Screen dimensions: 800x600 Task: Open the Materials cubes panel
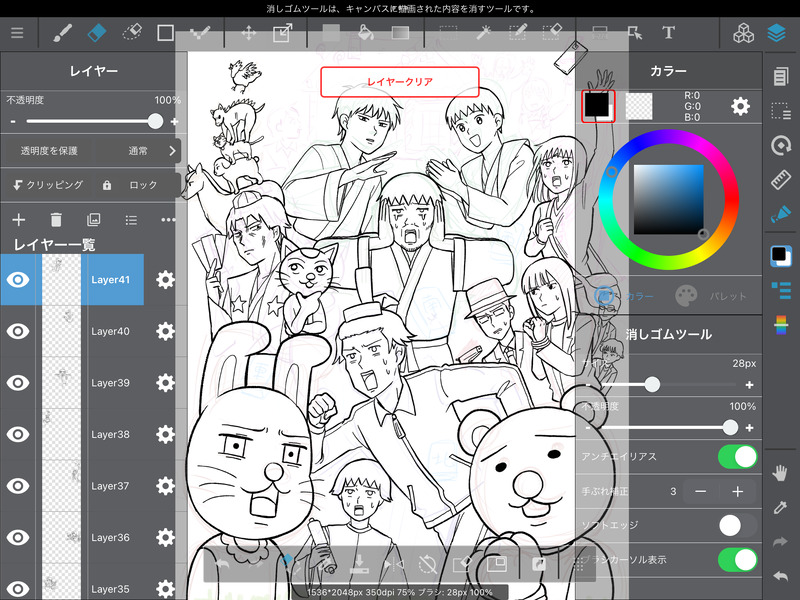click(x=743, y=33)
